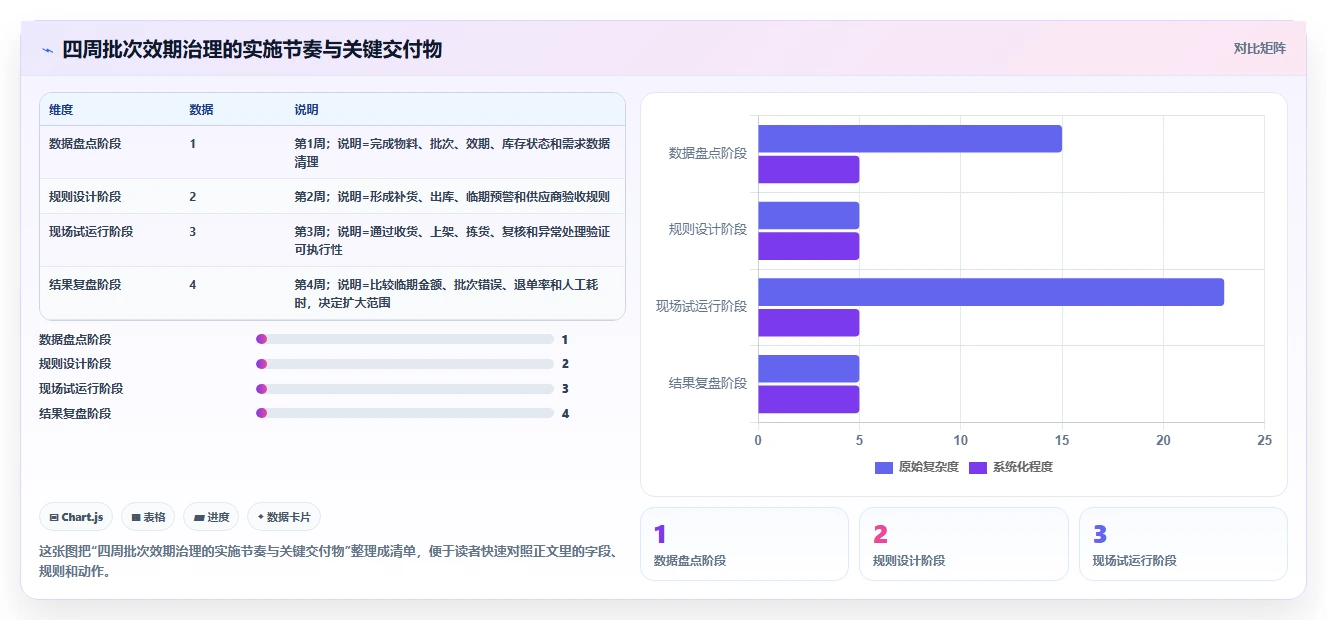This screenshot has height=620, width=1327.
Task: Click table value 3 in 数据 column
Action: click(x=193, y=232)
